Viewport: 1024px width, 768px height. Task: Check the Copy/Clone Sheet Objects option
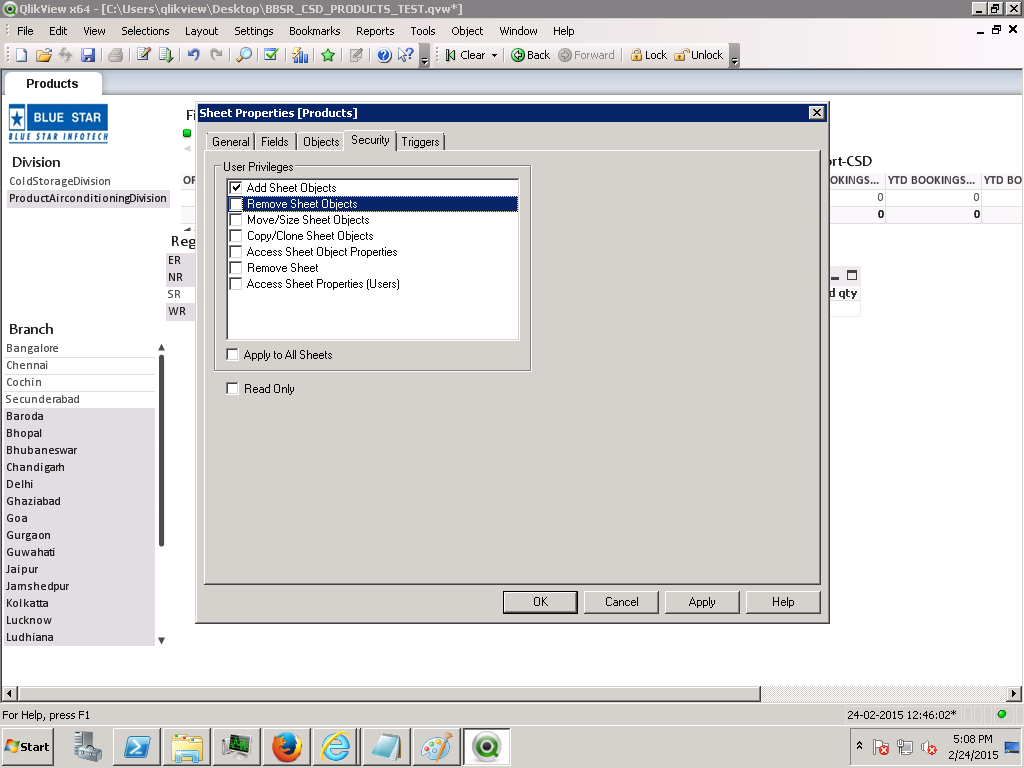coord(236,236)
